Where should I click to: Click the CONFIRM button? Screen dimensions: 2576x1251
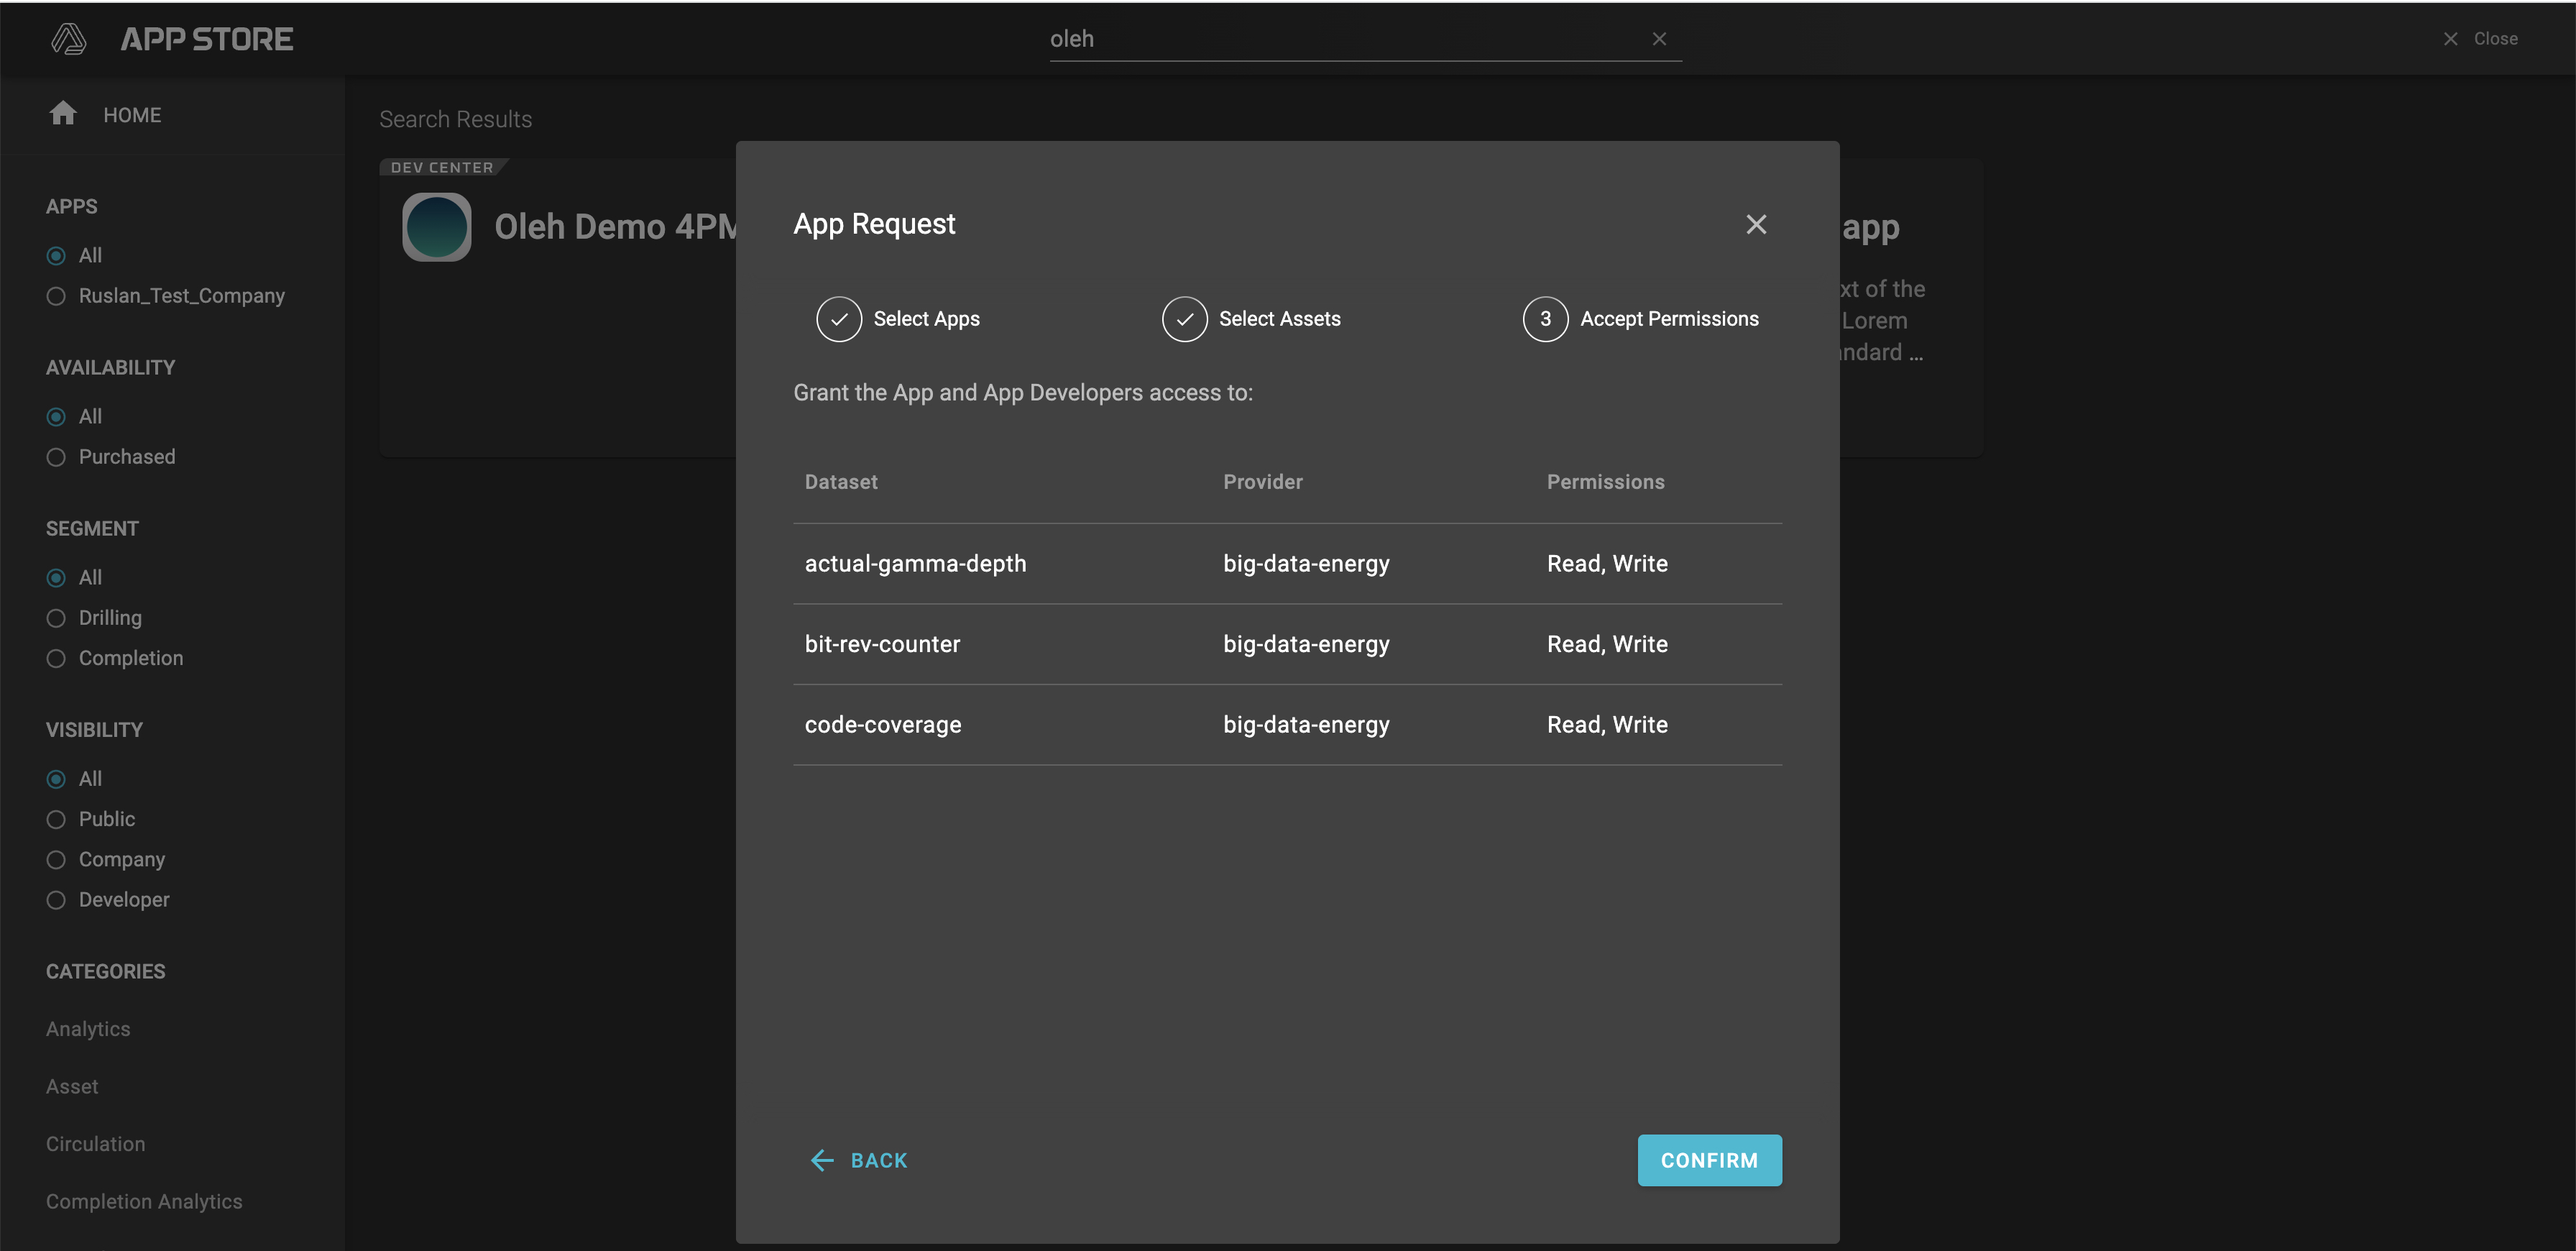tap(1709, 1160)
